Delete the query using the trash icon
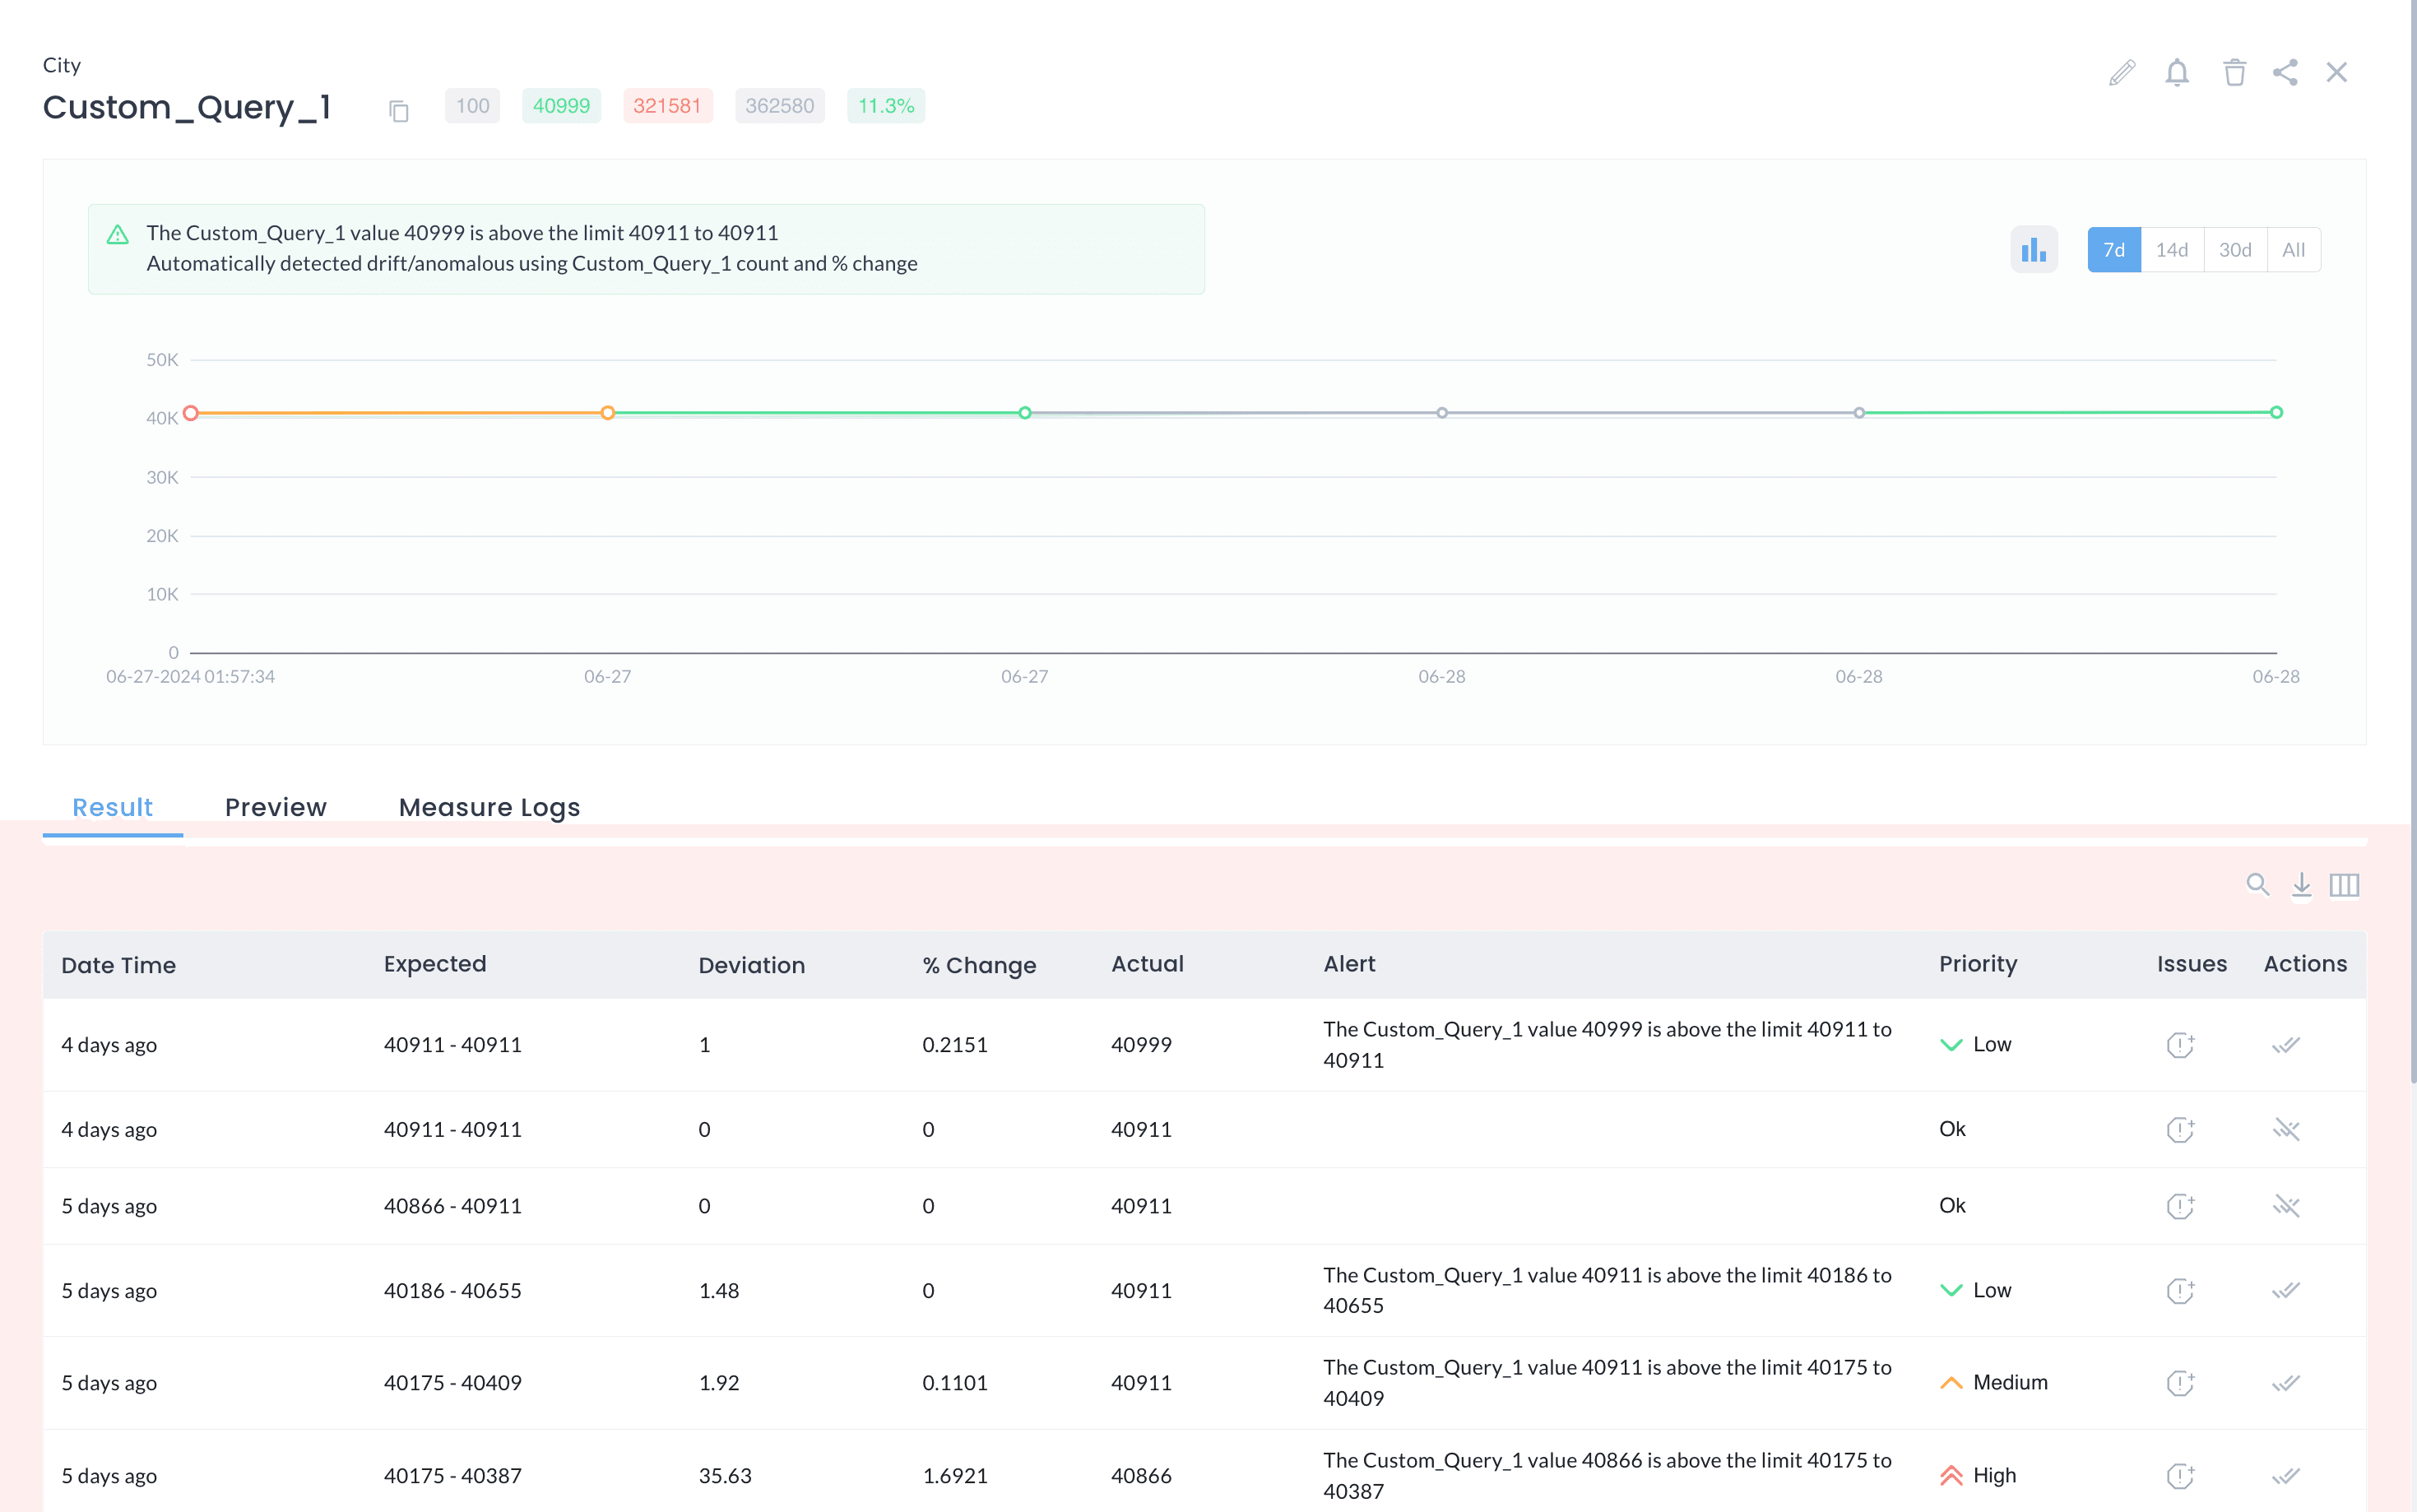Viewport: 2417px width, 1512px height. pyautogui.click(x=2235, y=72)
